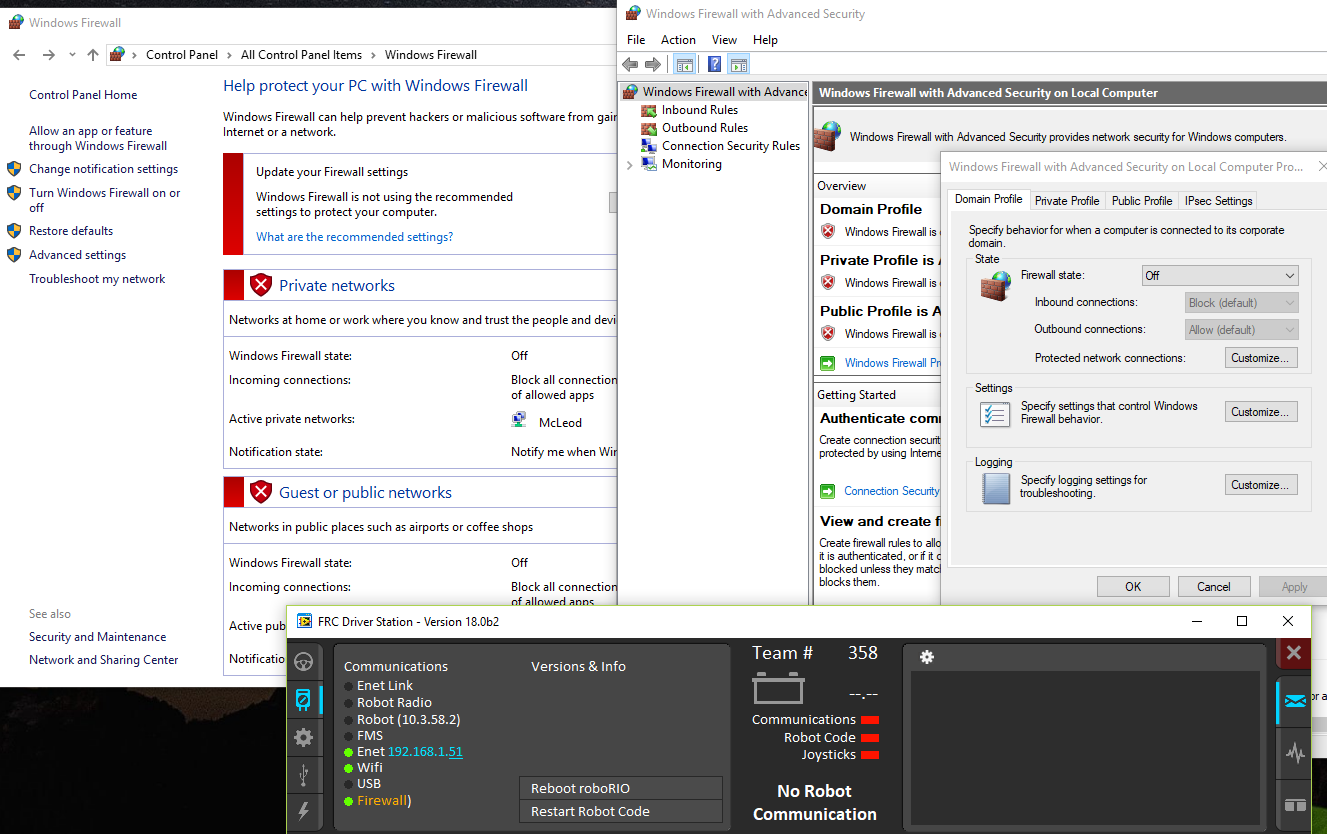Click the battery icon in Driver Station

[x=778, y=689]
